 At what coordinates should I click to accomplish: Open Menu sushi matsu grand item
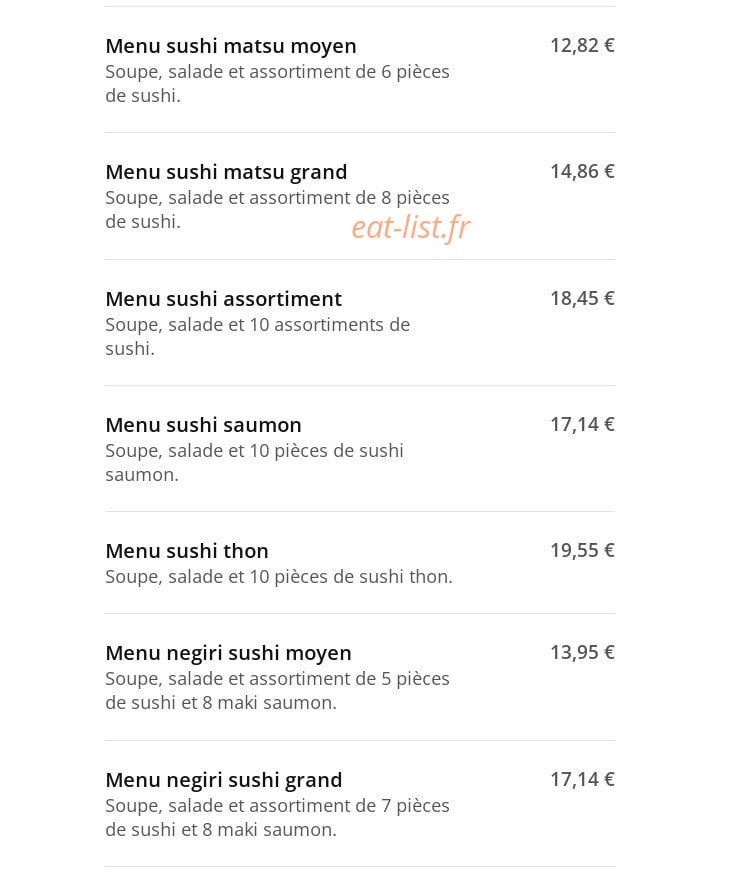(359, 196)
